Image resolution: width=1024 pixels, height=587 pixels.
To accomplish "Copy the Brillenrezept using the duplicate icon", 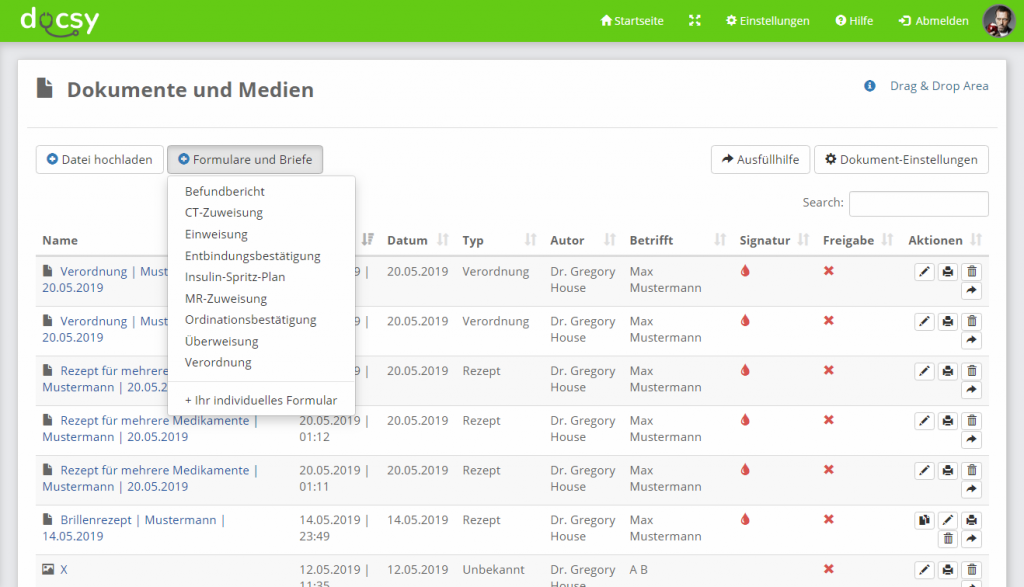I will pyautogui.click(x=924, y=520).
